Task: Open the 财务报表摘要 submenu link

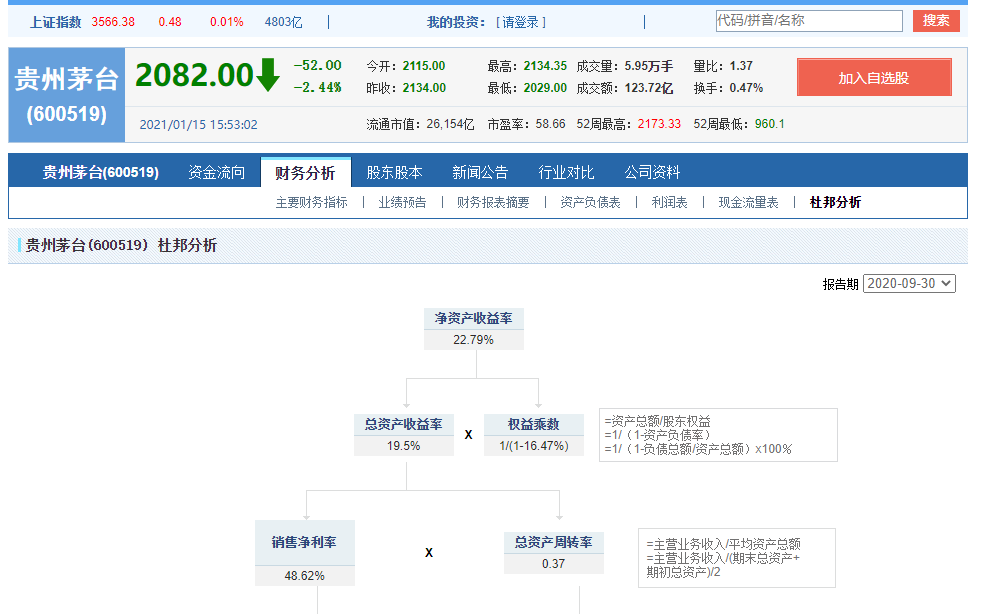Action: [x=493, y=202]
